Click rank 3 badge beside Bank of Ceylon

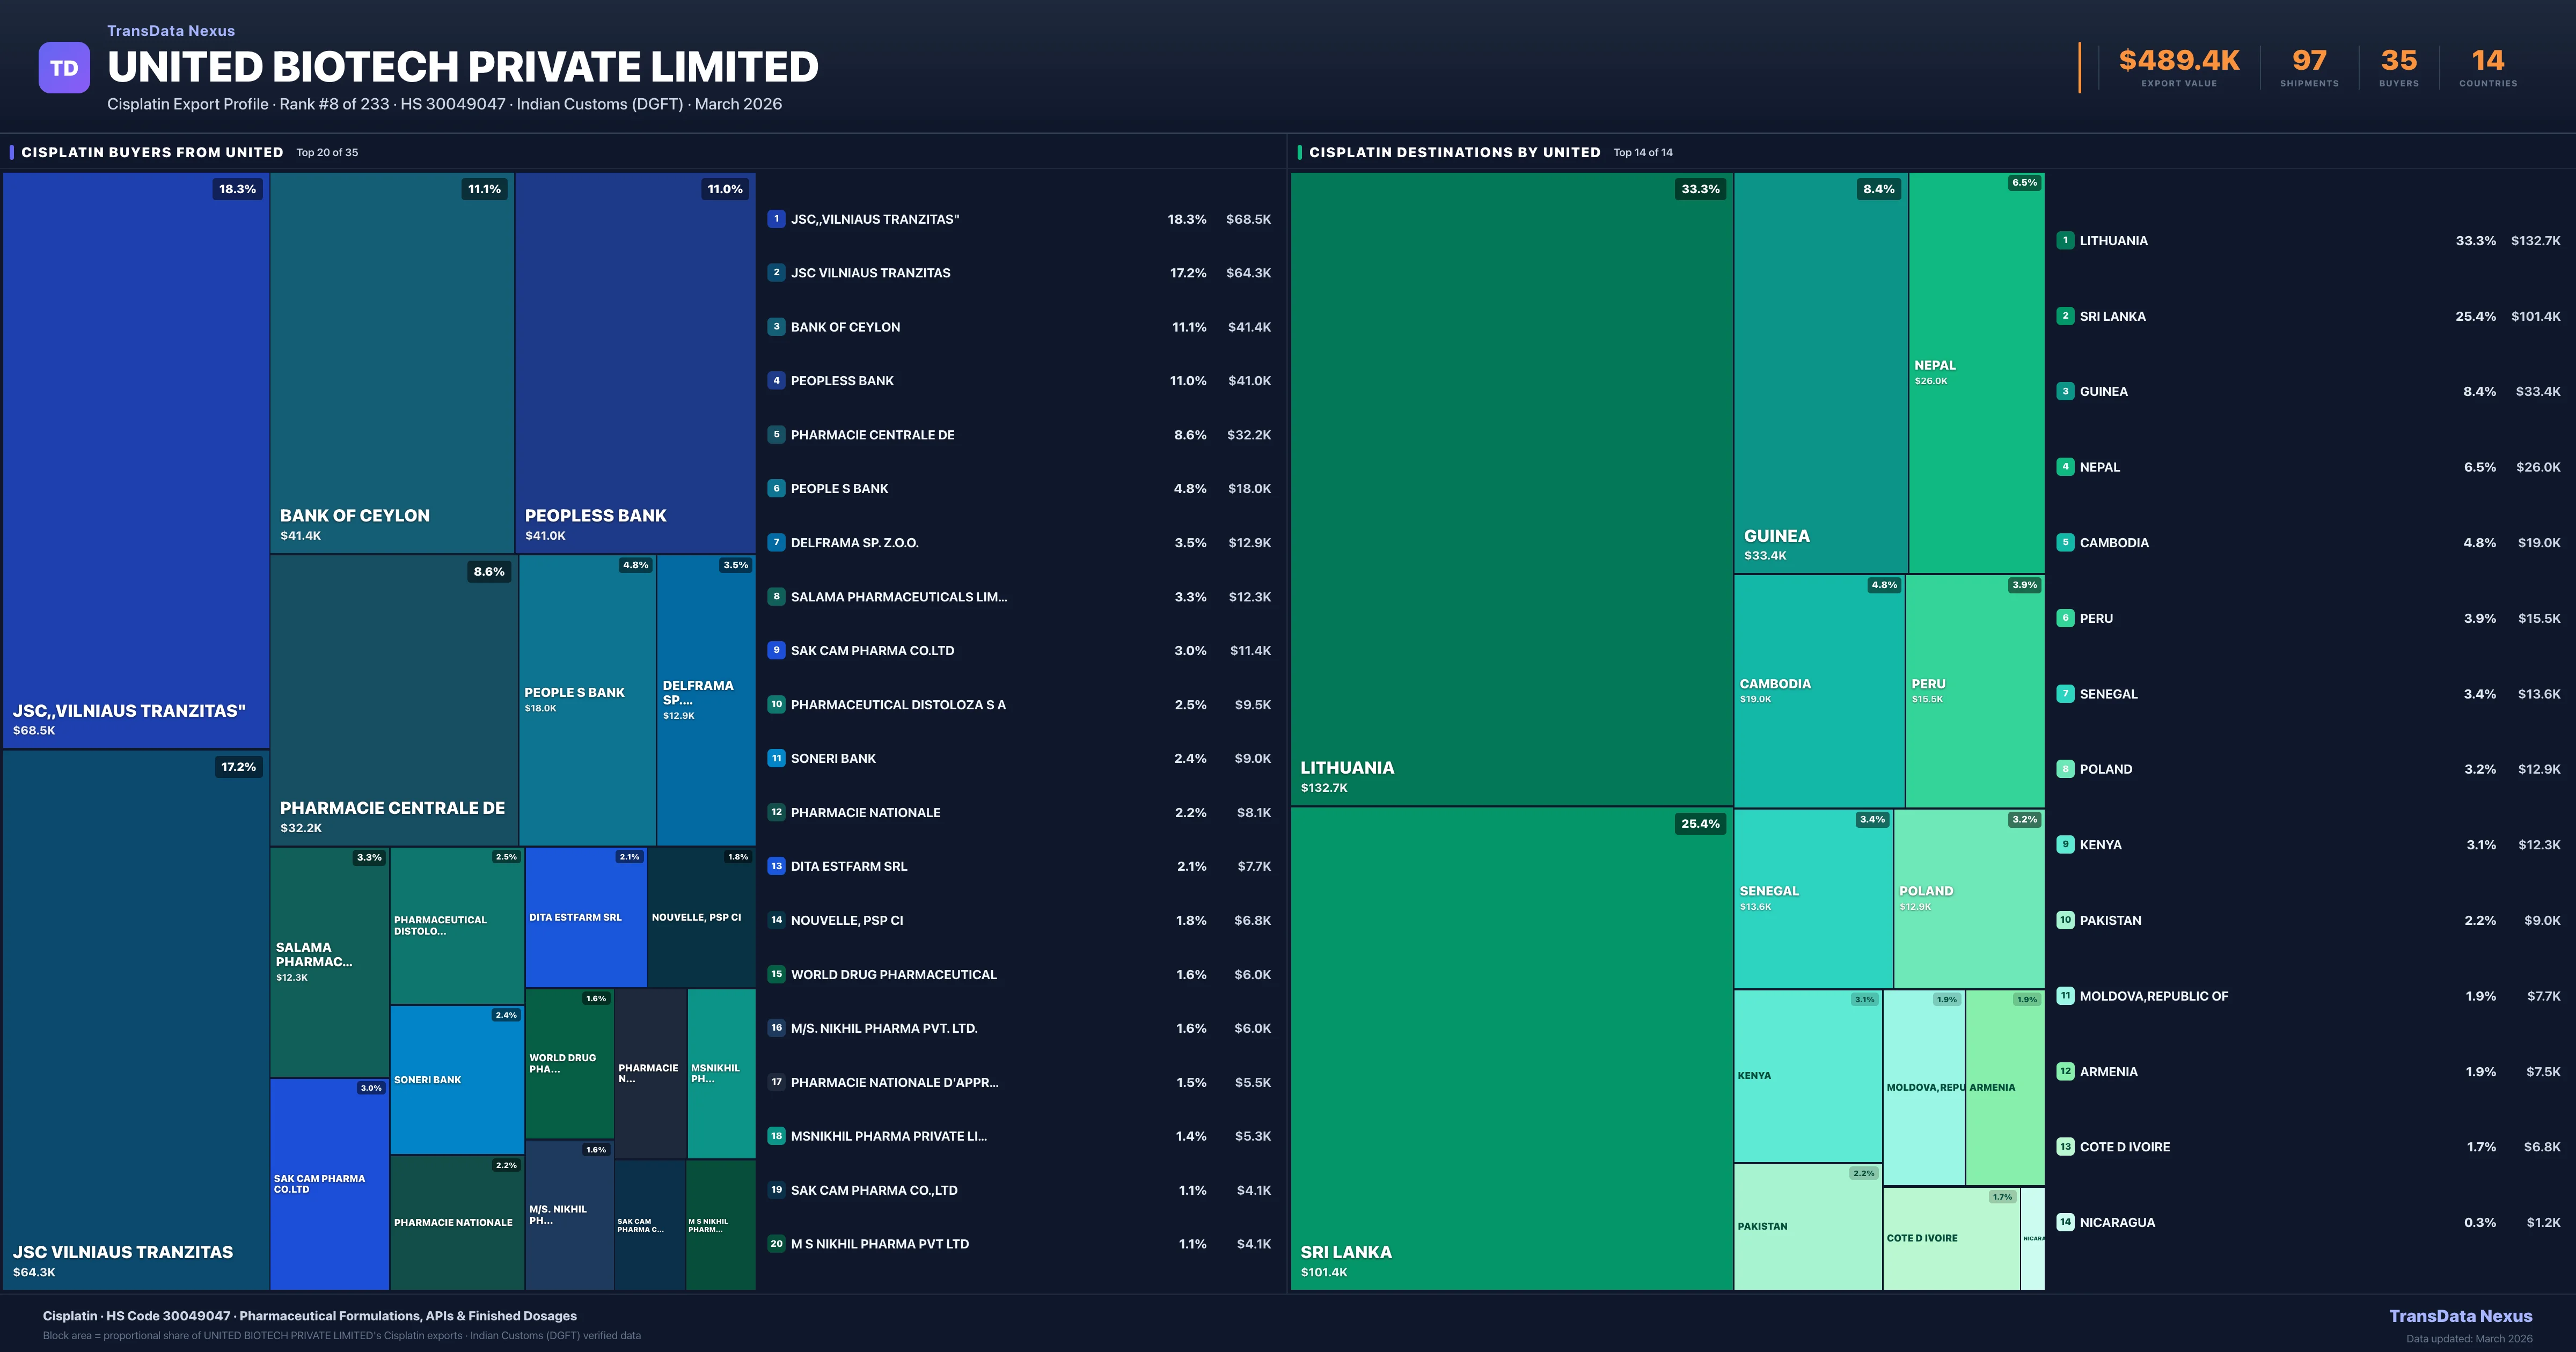click(x=776, y=327)
